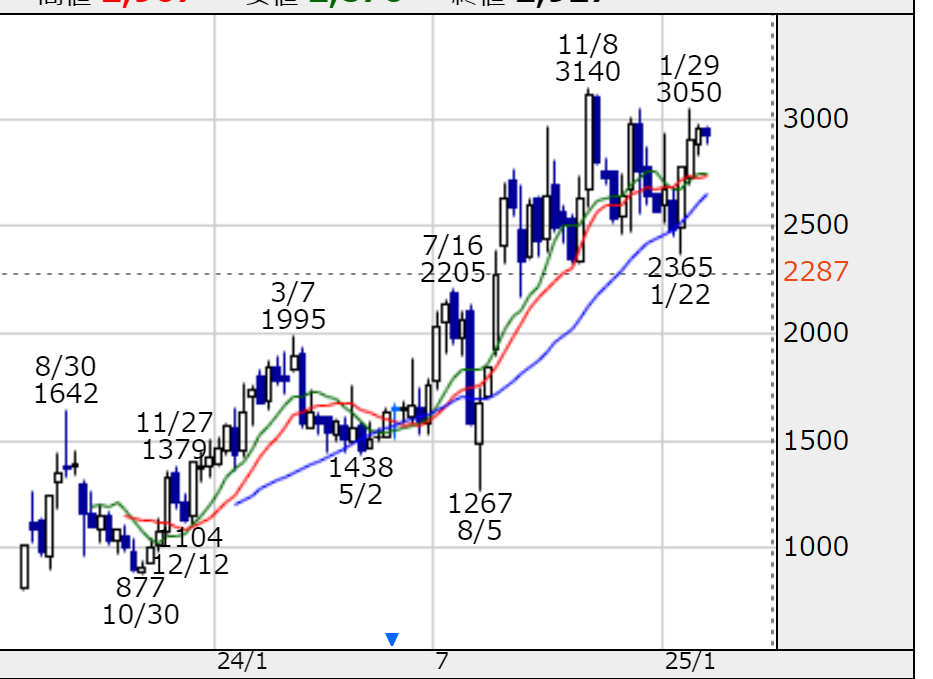
Task: Click the red 2287 current price label
Action: click(815, 272)
